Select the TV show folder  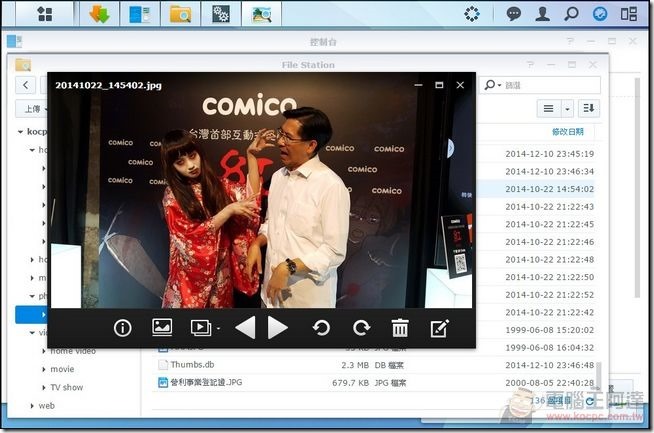[67, 388]
